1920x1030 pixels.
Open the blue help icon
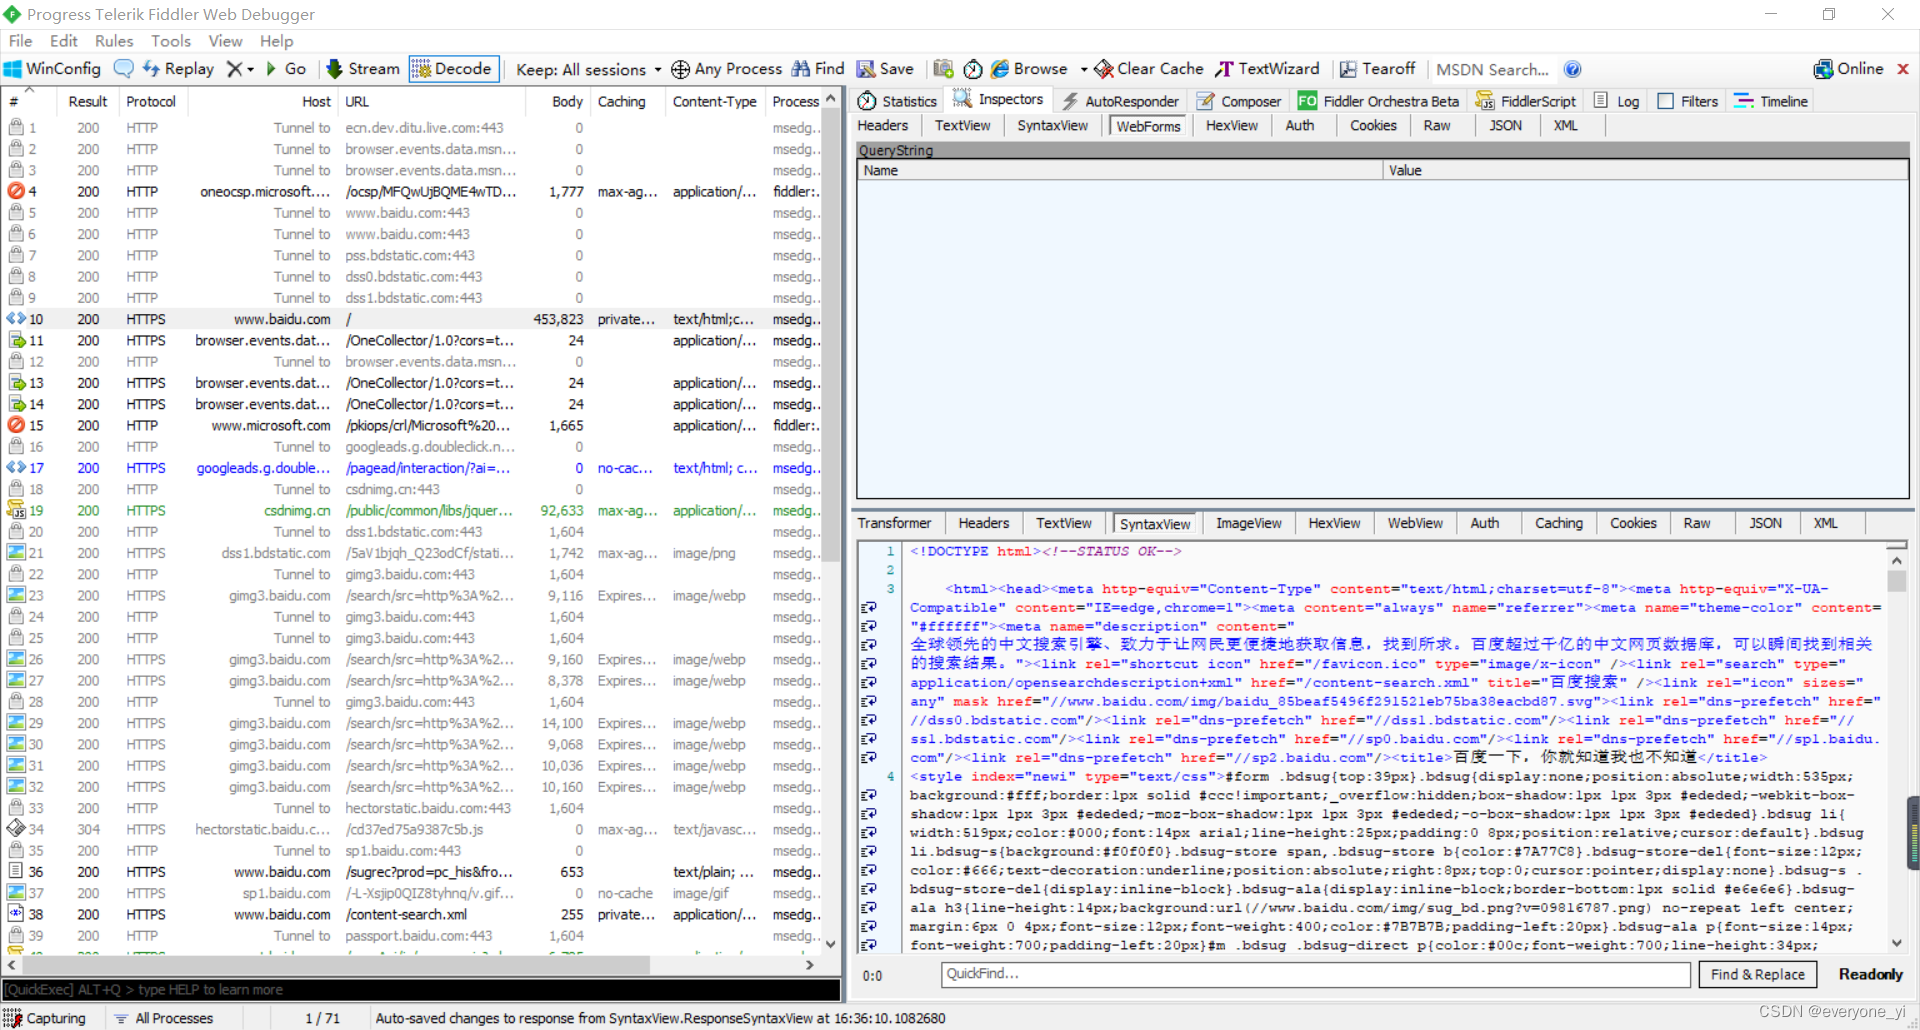[x=1573, y=69]
